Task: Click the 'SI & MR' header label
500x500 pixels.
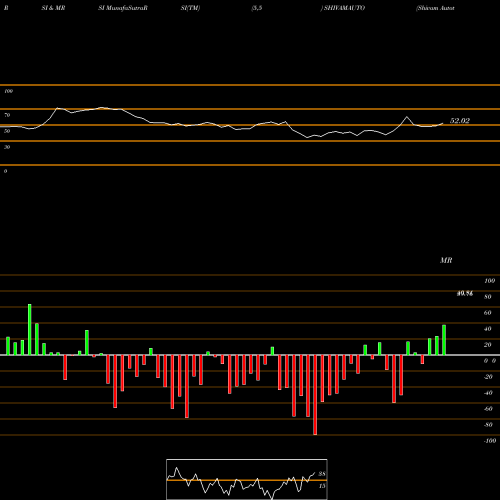Action: click(53, 8)
